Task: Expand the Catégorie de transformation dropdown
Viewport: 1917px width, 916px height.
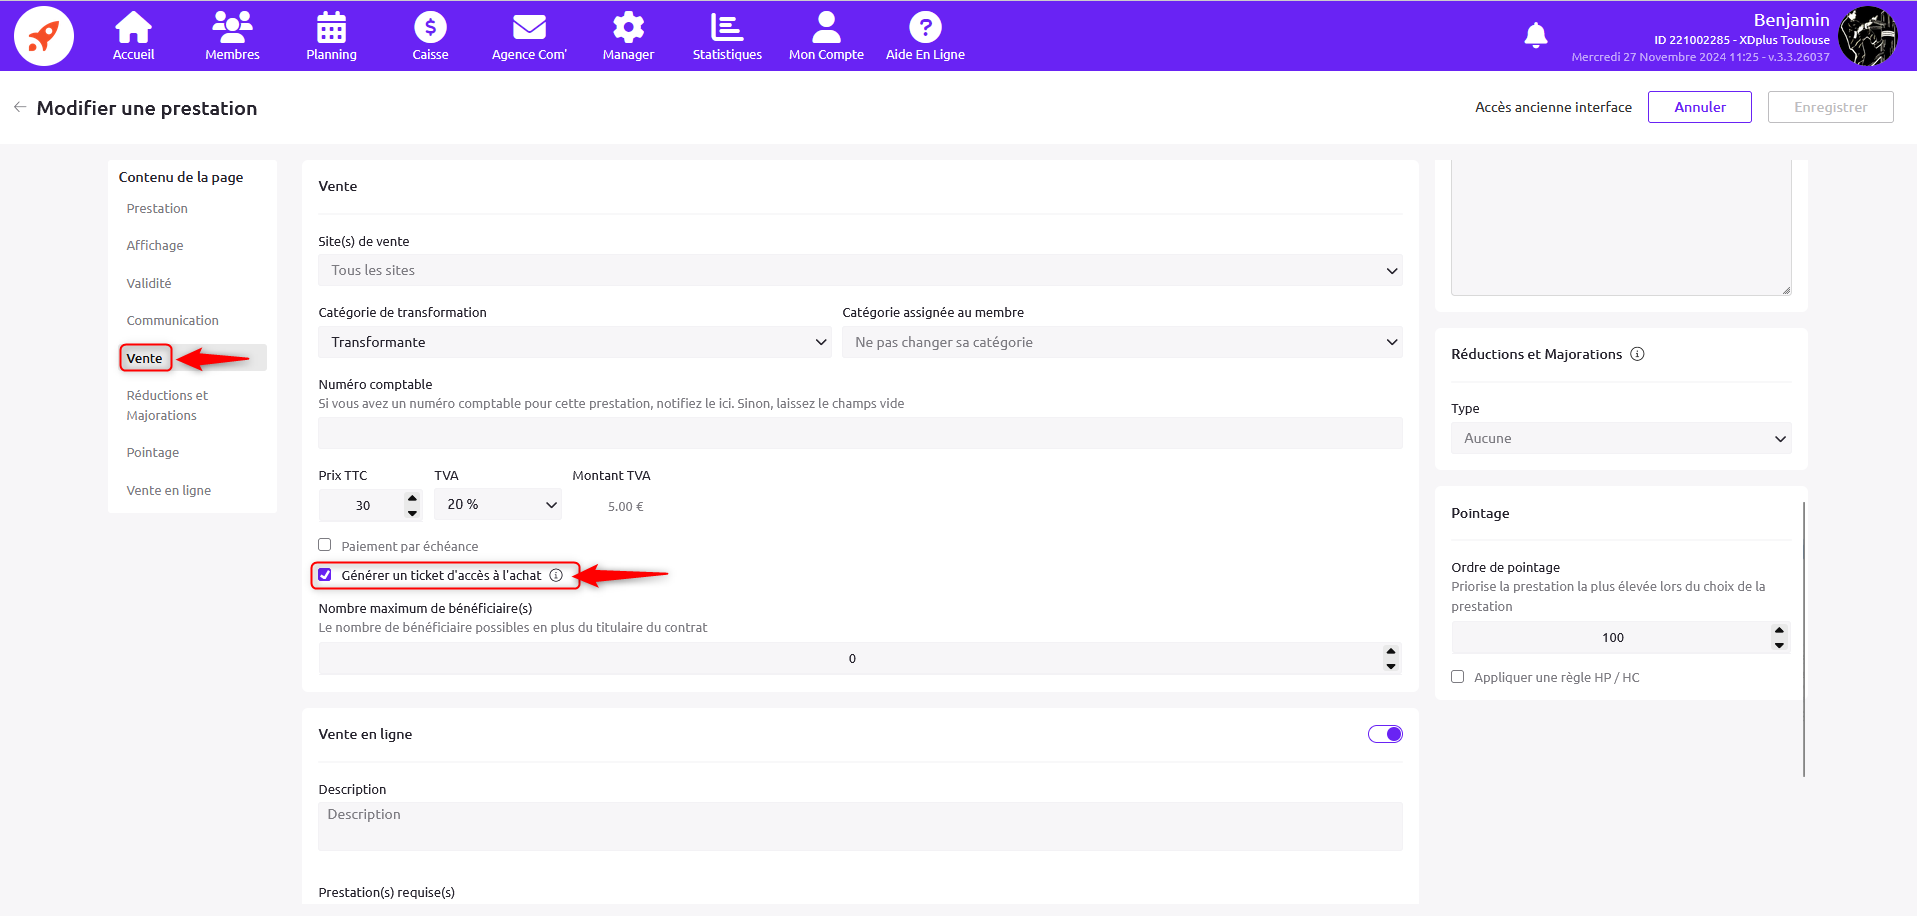Action: coord(574,342)
